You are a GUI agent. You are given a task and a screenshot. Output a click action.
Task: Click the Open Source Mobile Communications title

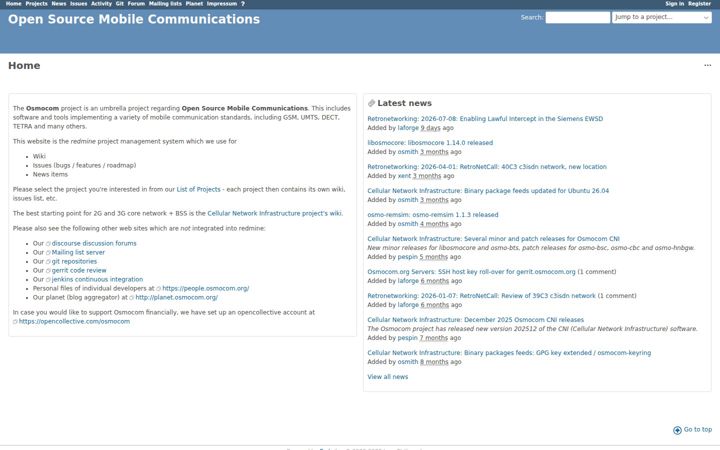pyautogui.click(x=134, y=19)
